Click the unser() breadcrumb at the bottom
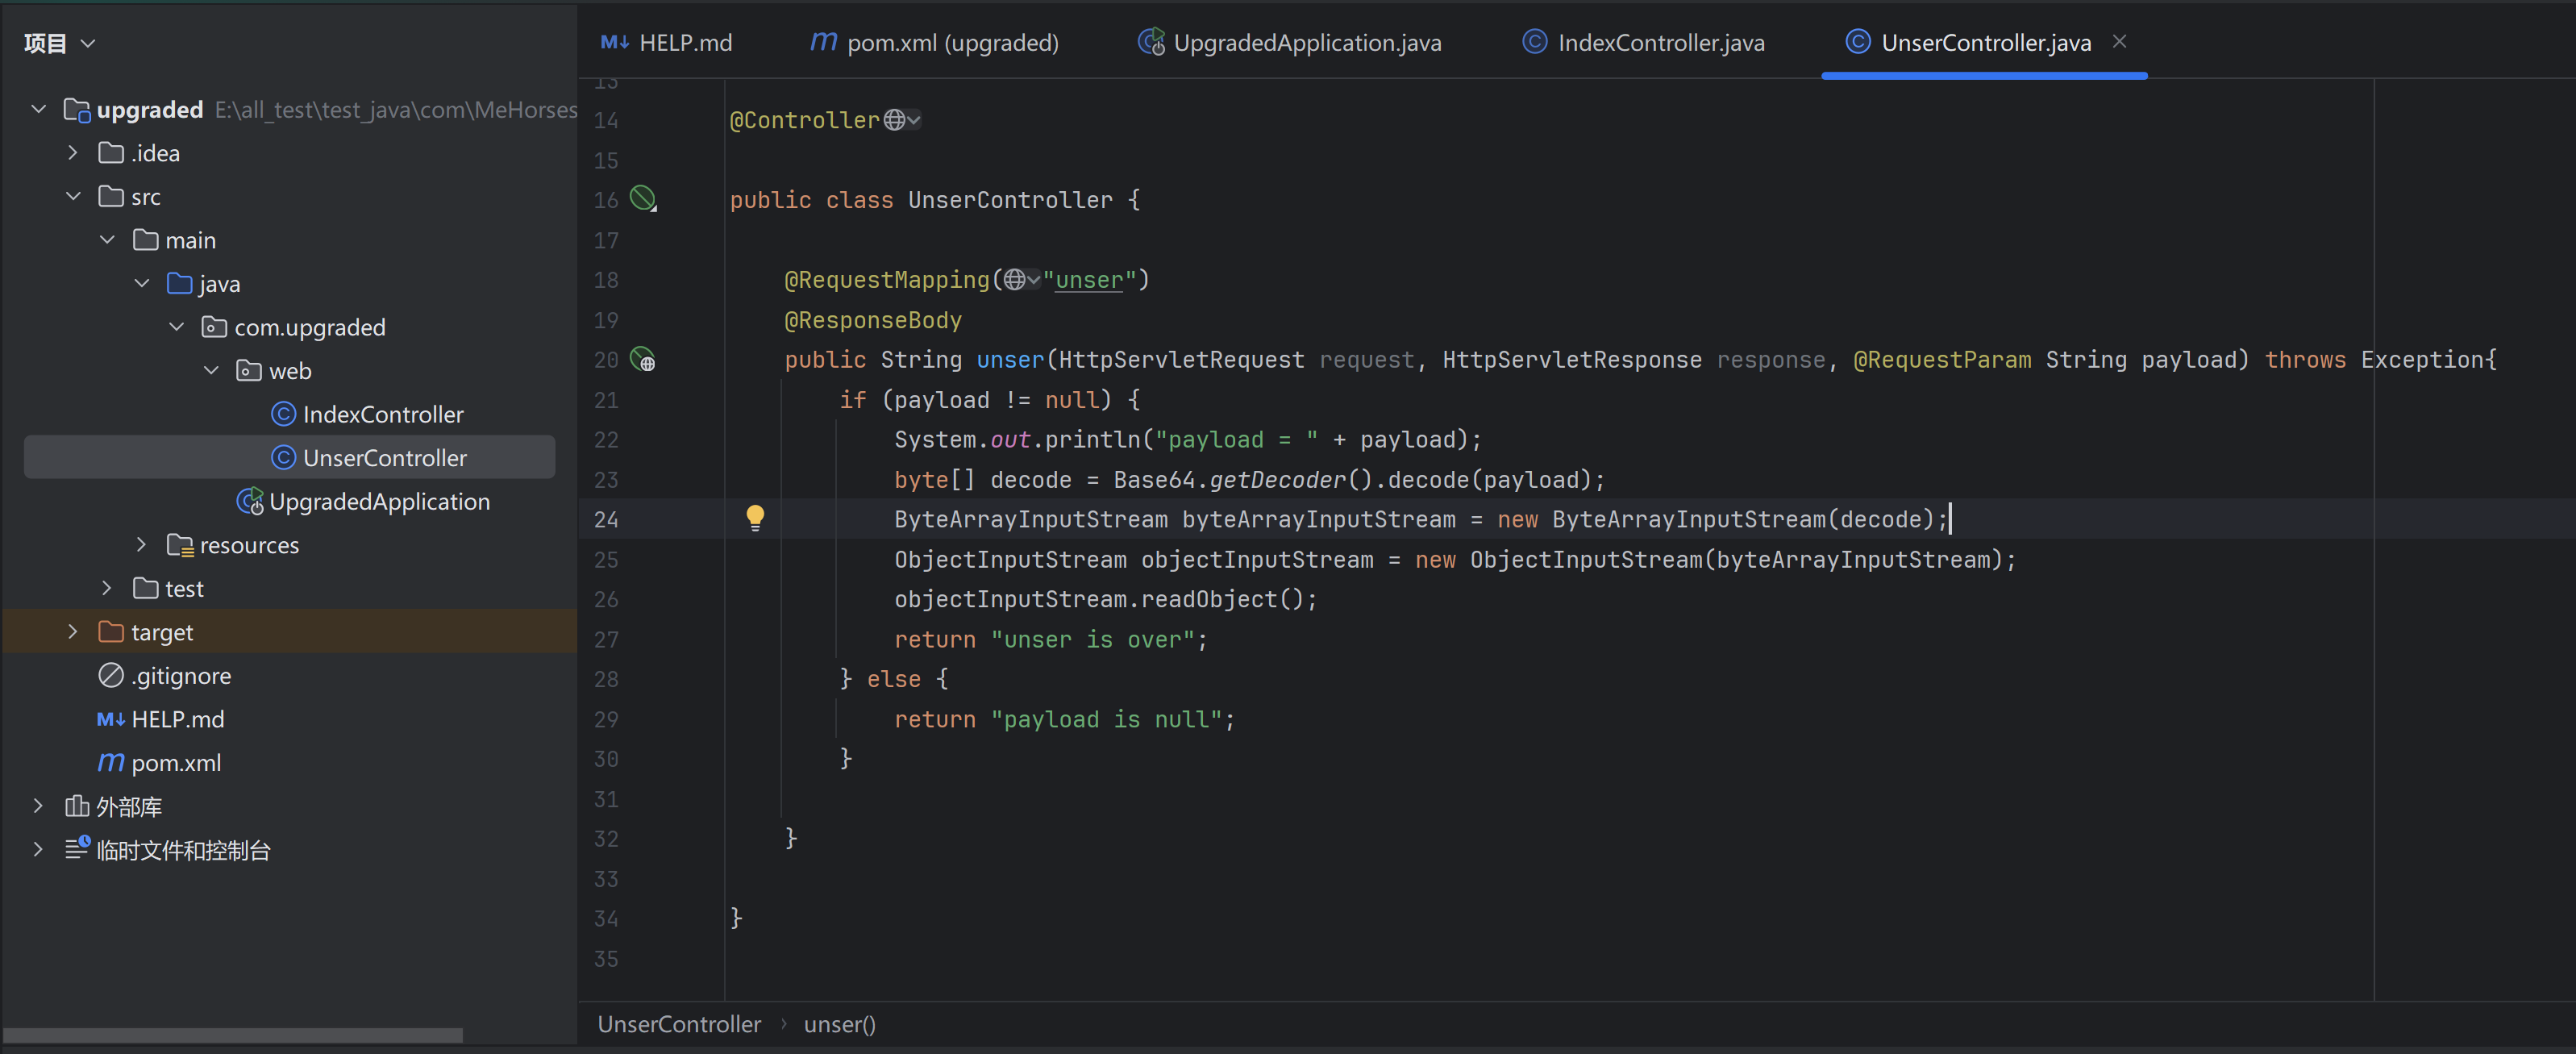 839,1024
